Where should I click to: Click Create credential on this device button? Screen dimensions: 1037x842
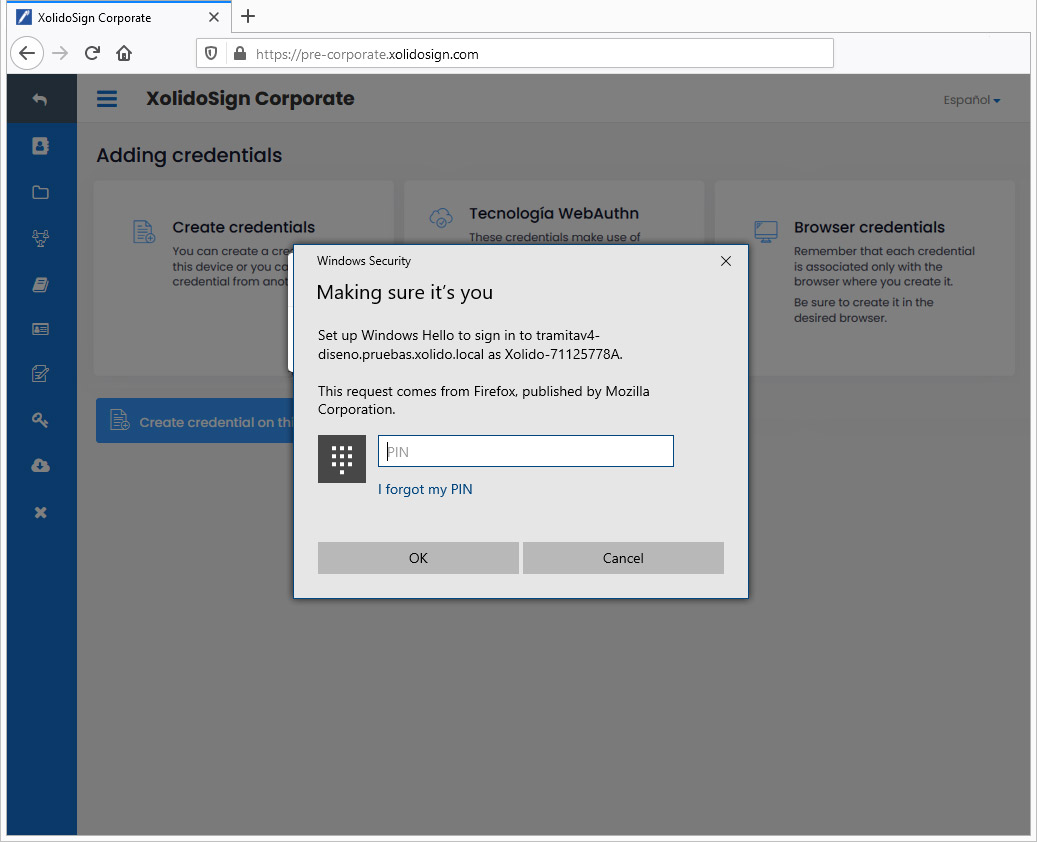195,421
